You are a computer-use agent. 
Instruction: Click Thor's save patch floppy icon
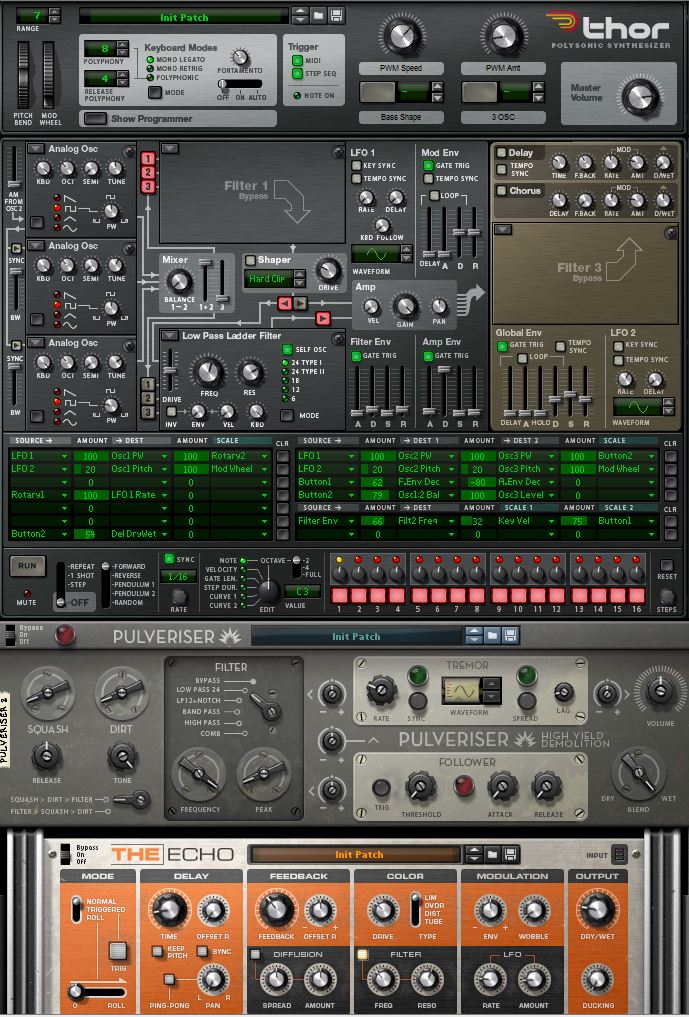(334, 17)
